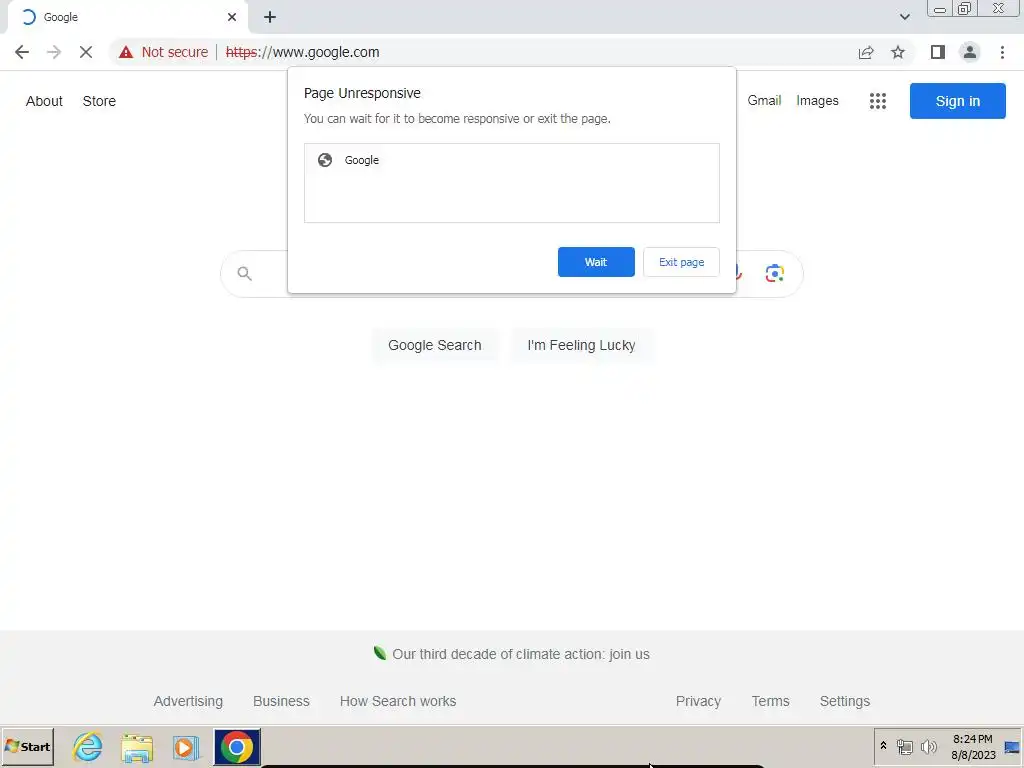Open the Chrome profile avatar
This screenshot has height=768, width=1024.
[x=970, y=52]
